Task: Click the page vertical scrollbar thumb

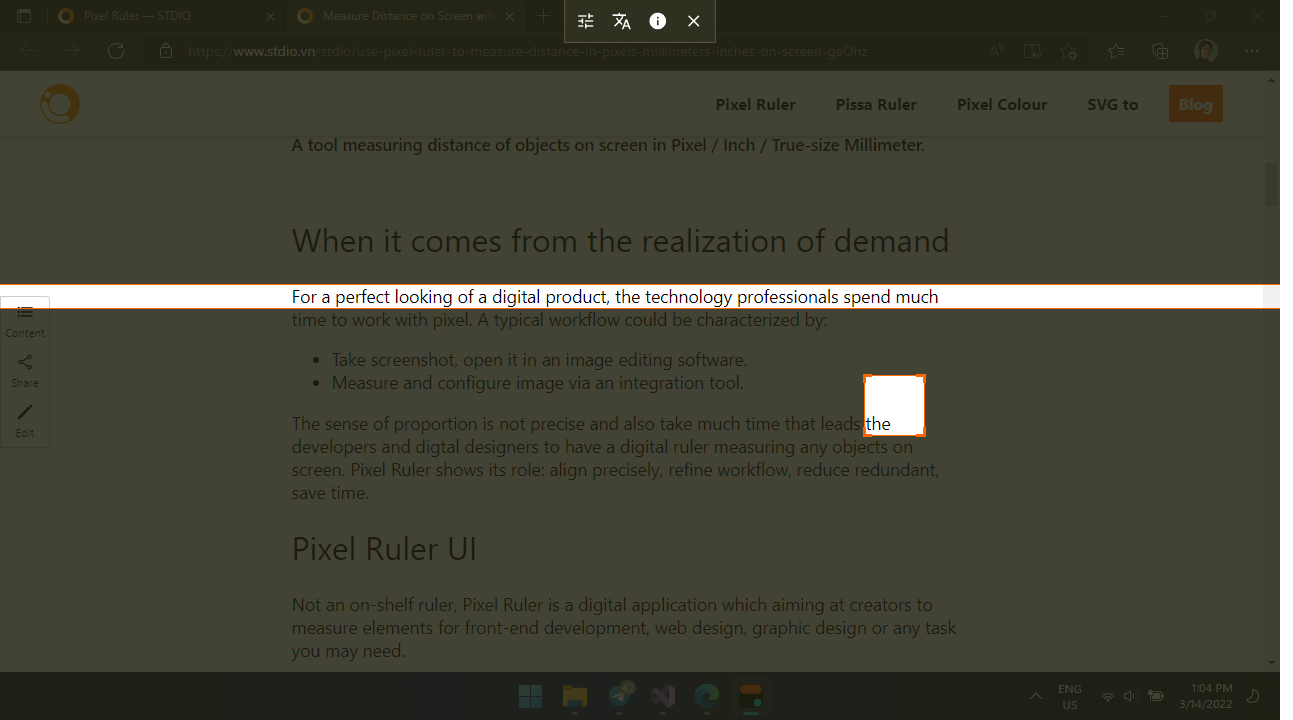Action: point(1272,184)
